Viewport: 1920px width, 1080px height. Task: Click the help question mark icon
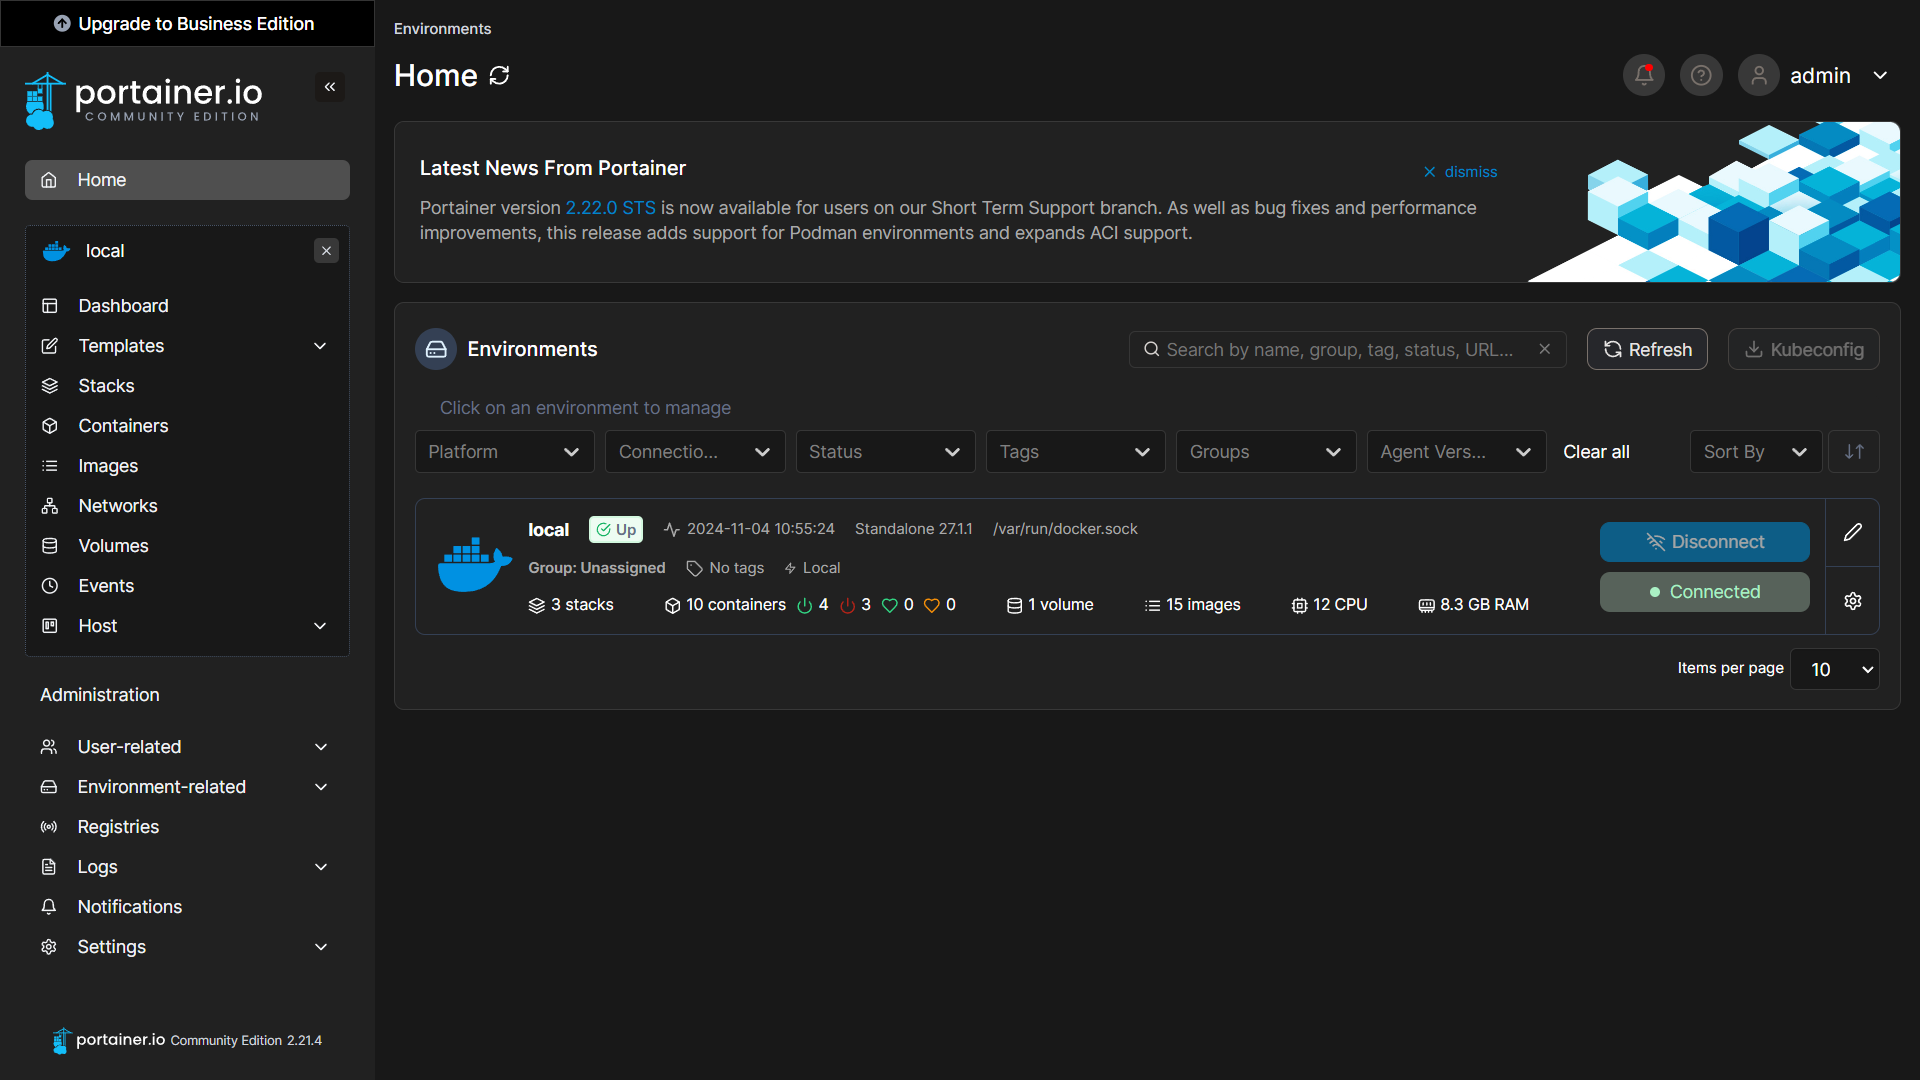(x=1701, y=75)
